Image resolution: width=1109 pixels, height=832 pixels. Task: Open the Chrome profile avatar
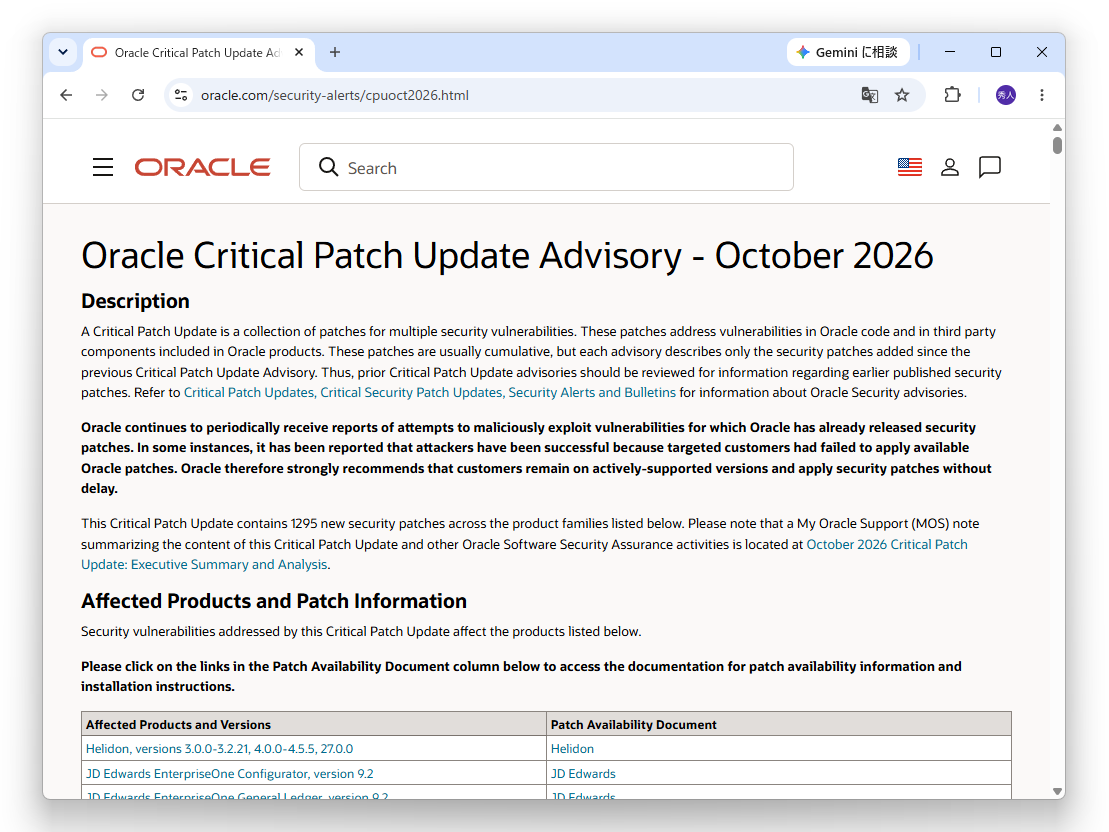[x=1006, y=95]
